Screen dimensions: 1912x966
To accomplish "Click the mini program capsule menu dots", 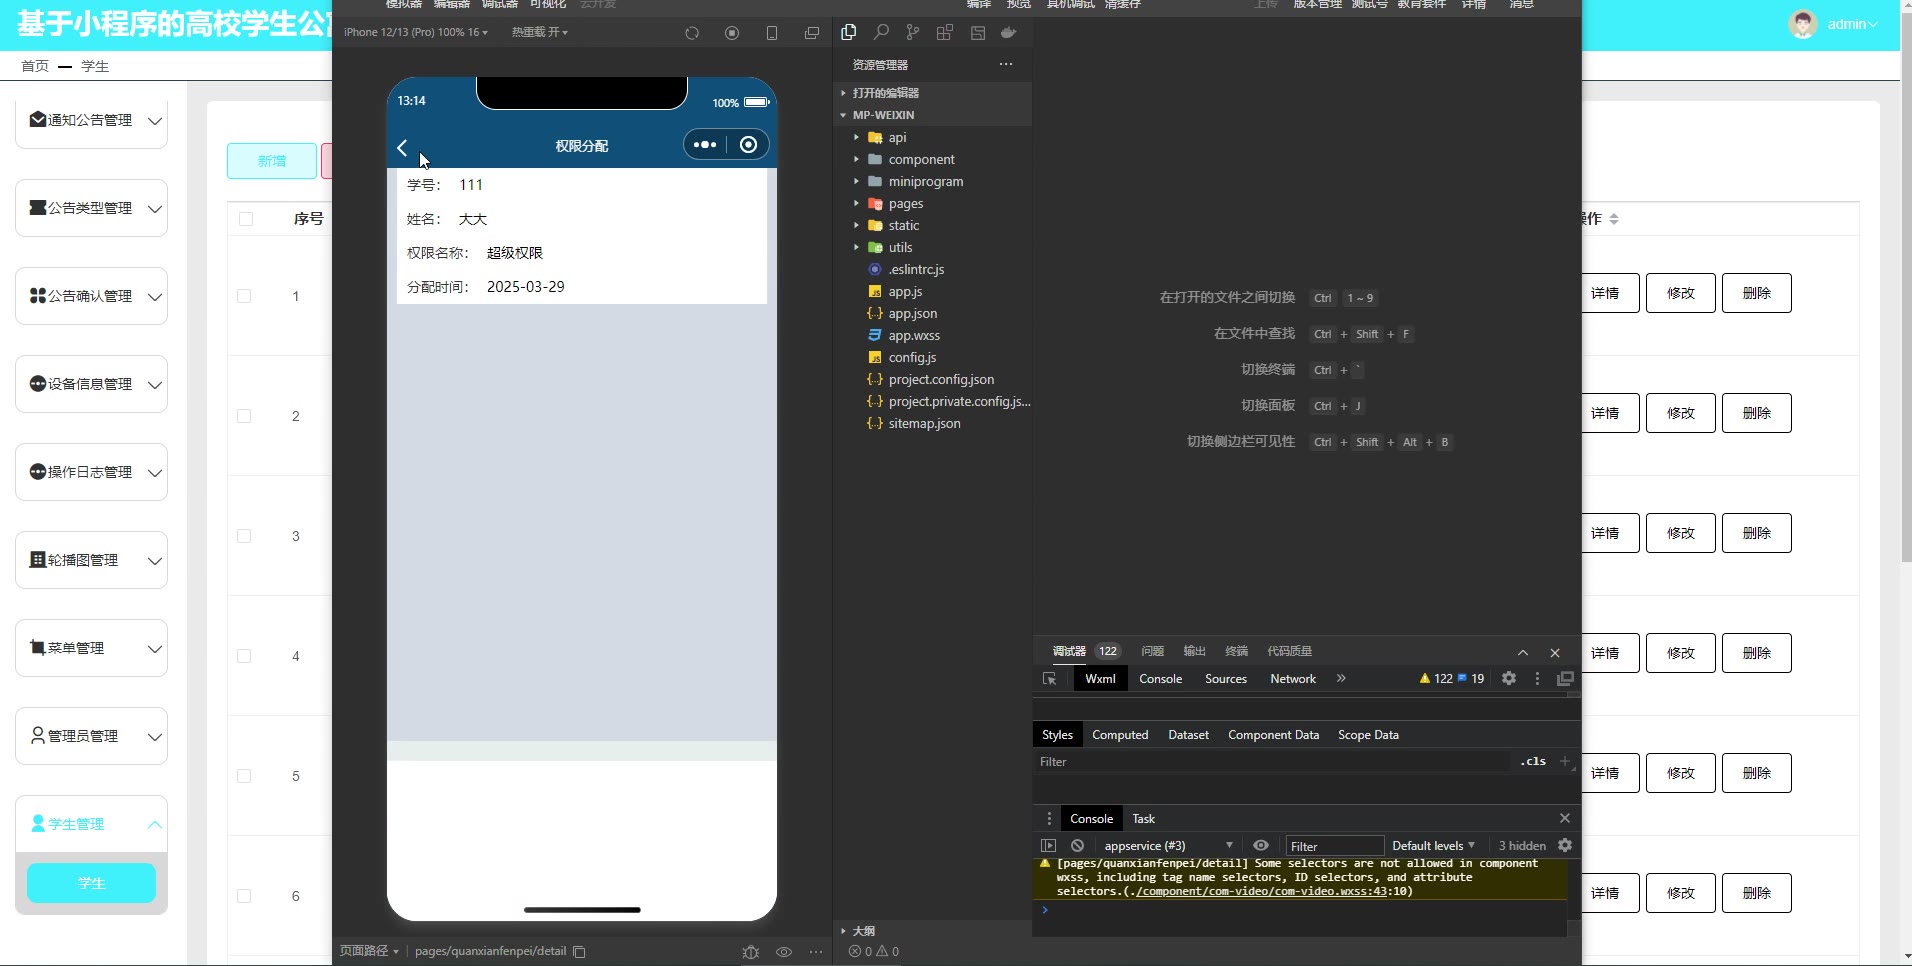I will click(x=705, y=145).
